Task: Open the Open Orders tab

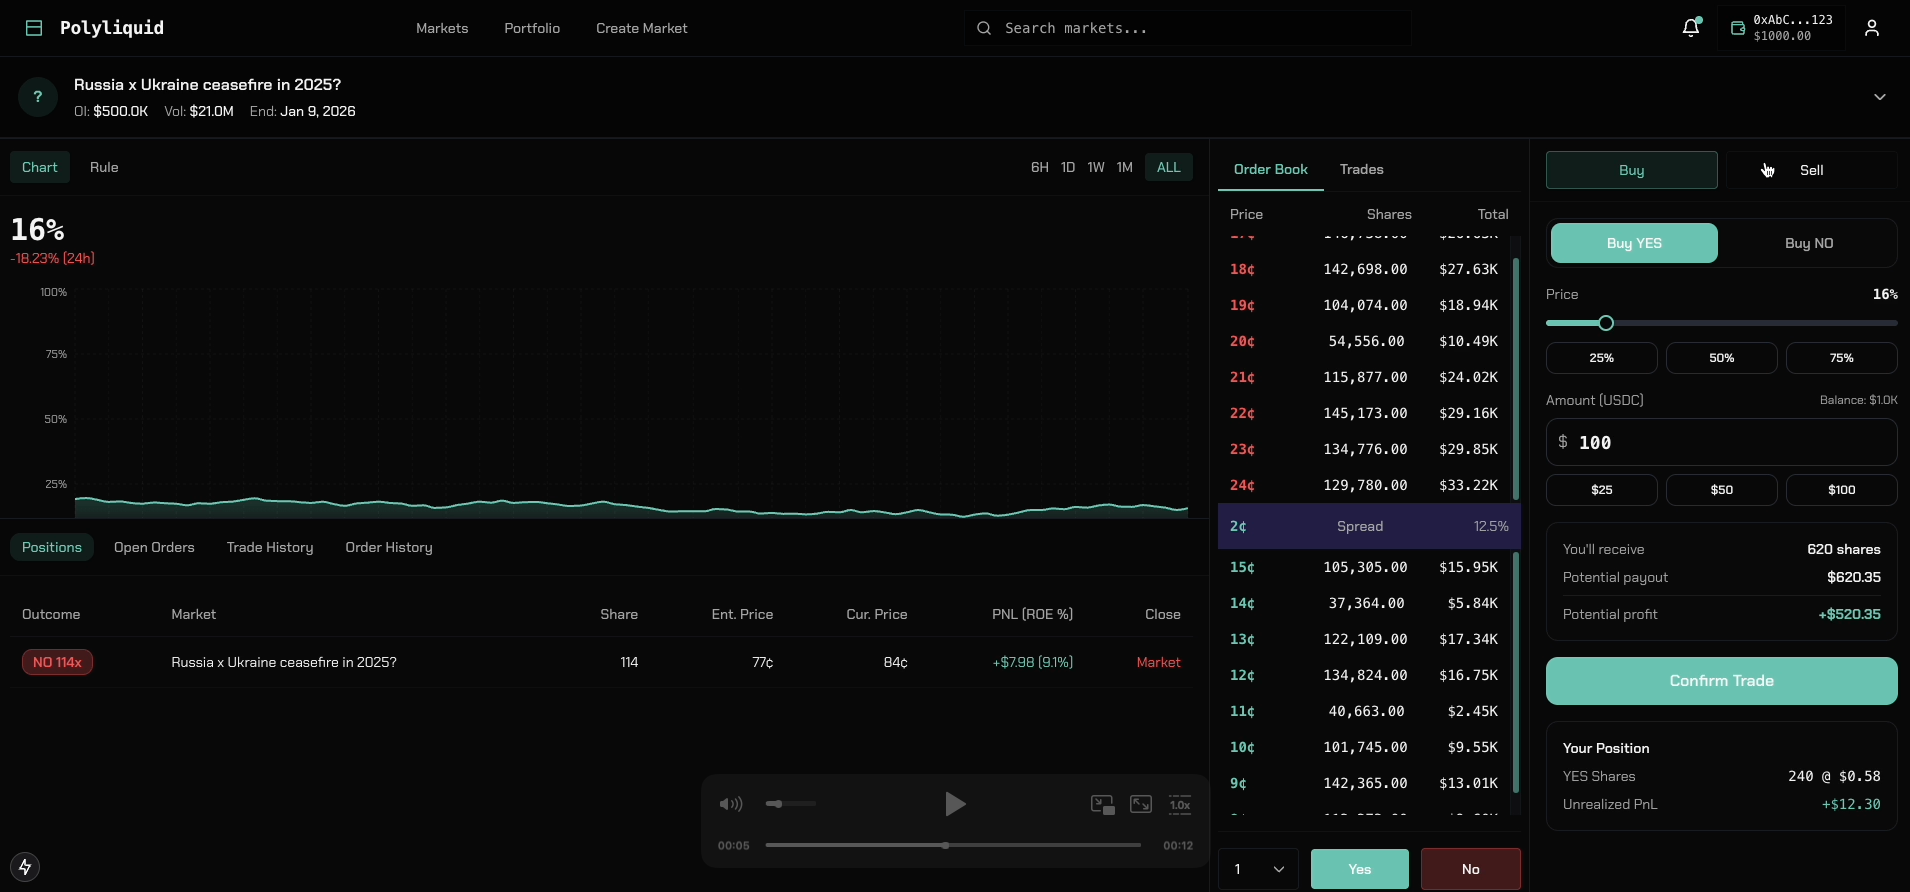Action: [x=154, y=547]
